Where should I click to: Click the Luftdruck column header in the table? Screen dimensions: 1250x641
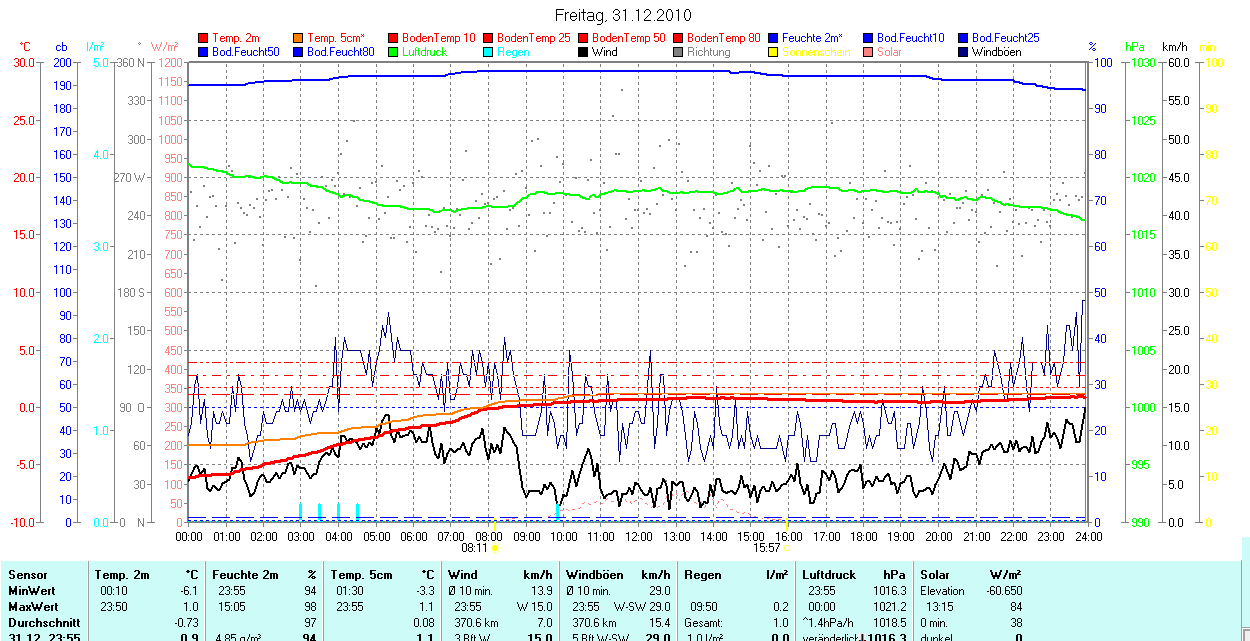[x=828, y=575]
